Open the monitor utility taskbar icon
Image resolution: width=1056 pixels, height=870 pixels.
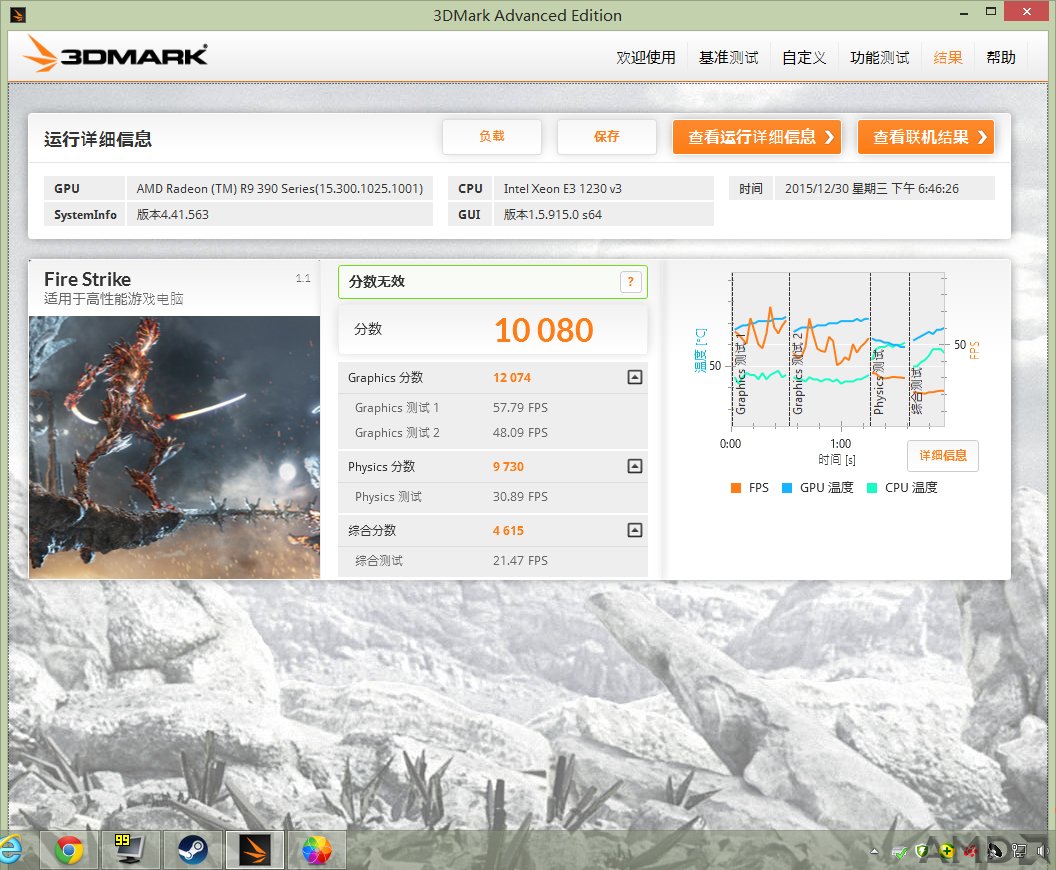tap(131, 850)
